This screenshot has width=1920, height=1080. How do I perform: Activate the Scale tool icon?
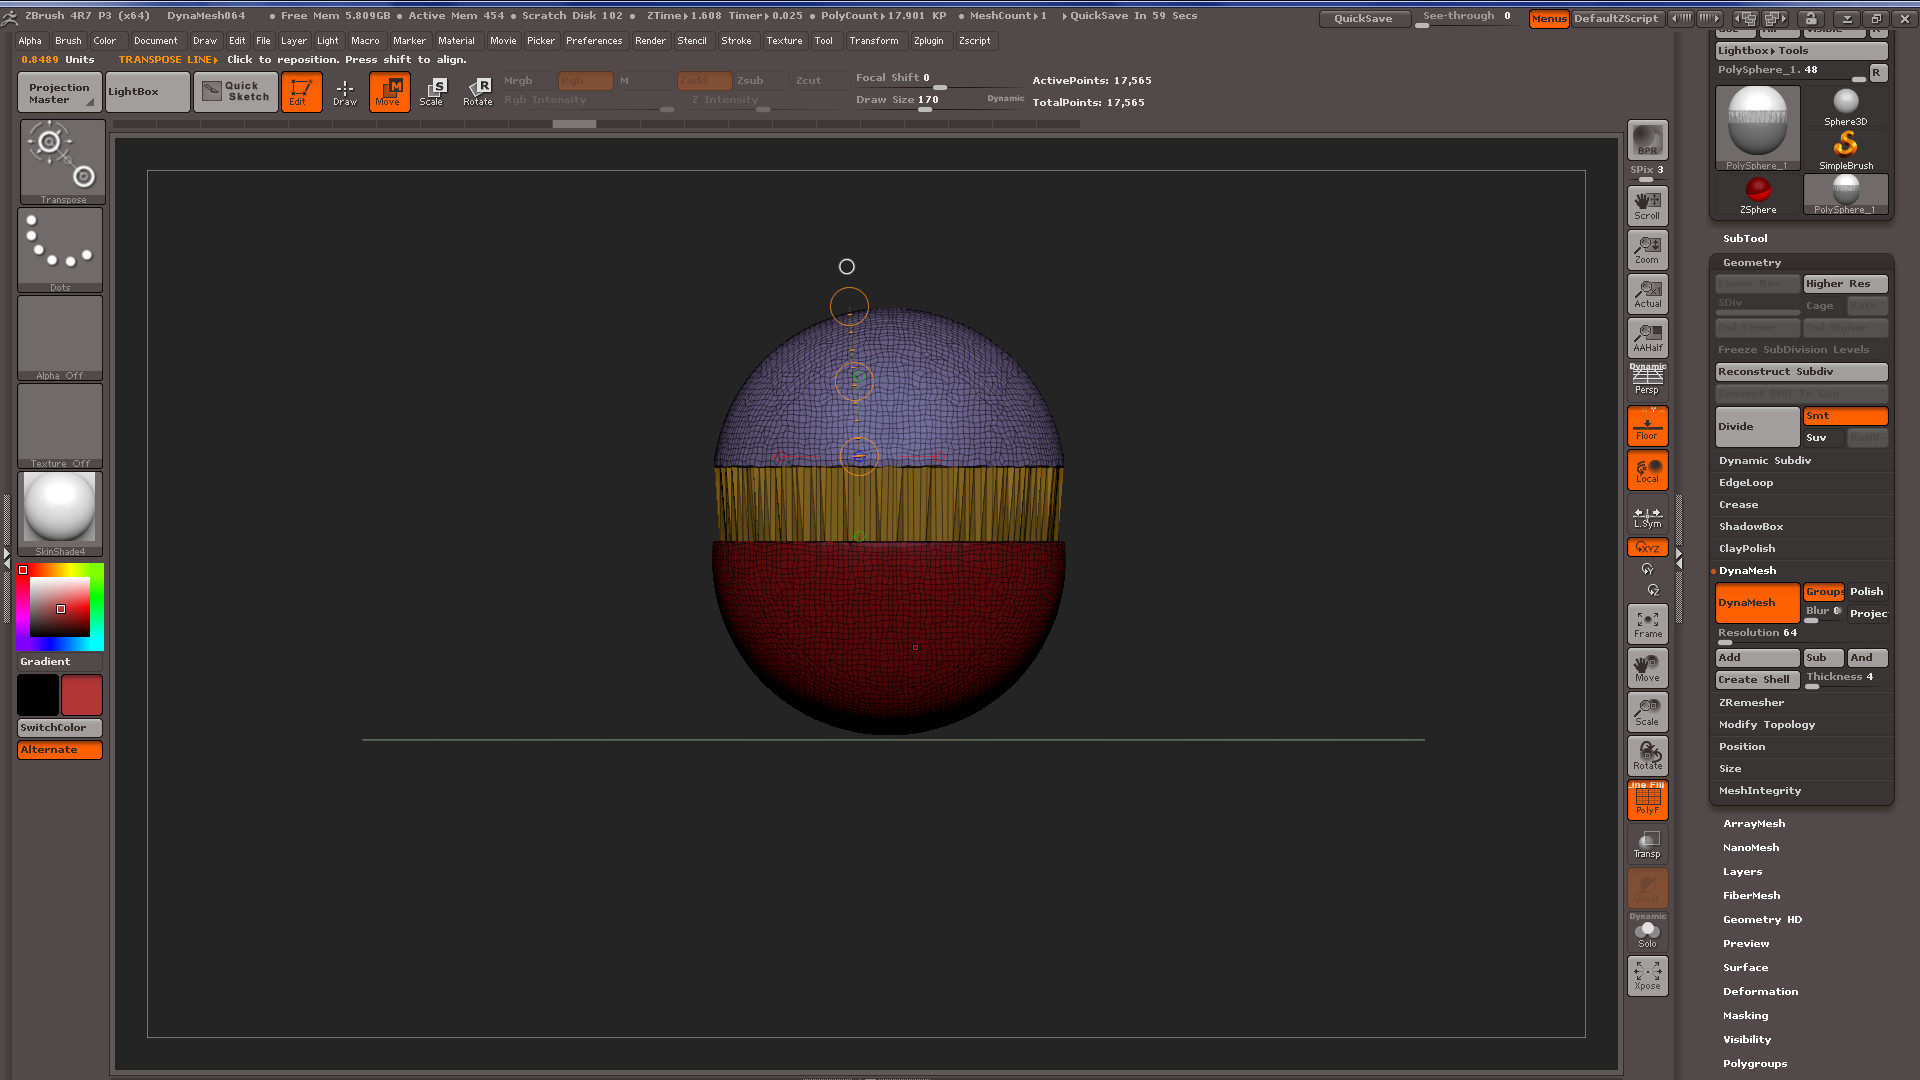[432, 91]
